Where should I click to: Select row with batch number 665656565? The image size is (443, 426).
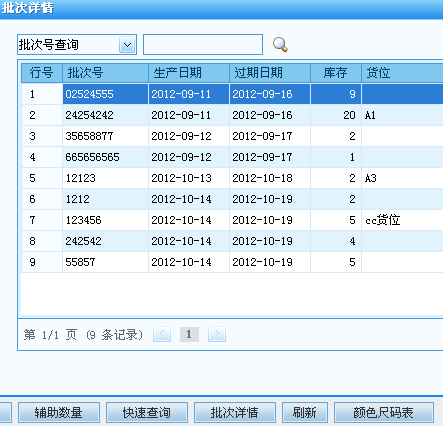[232, 157]
